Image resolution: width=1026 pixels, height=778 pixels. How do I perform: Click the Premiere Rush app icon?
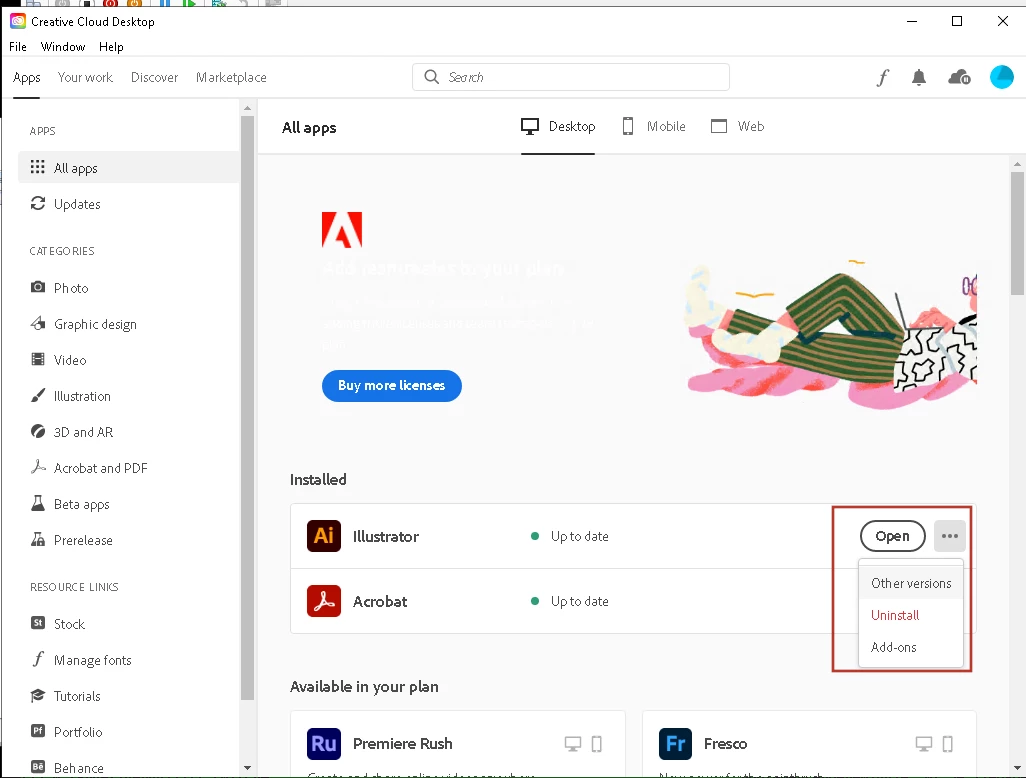click(x=324, y=743)
